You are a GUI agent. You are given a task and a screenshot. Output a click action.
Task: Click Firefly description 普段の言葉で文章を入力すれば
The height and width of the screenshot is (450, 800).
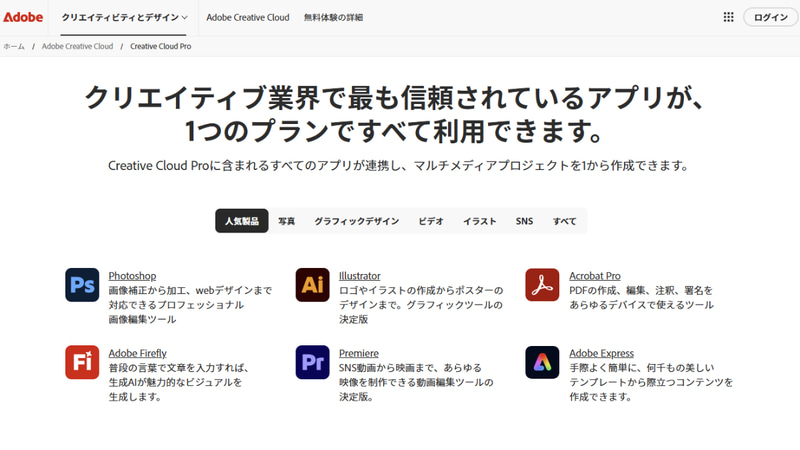[x=180, y=382]
